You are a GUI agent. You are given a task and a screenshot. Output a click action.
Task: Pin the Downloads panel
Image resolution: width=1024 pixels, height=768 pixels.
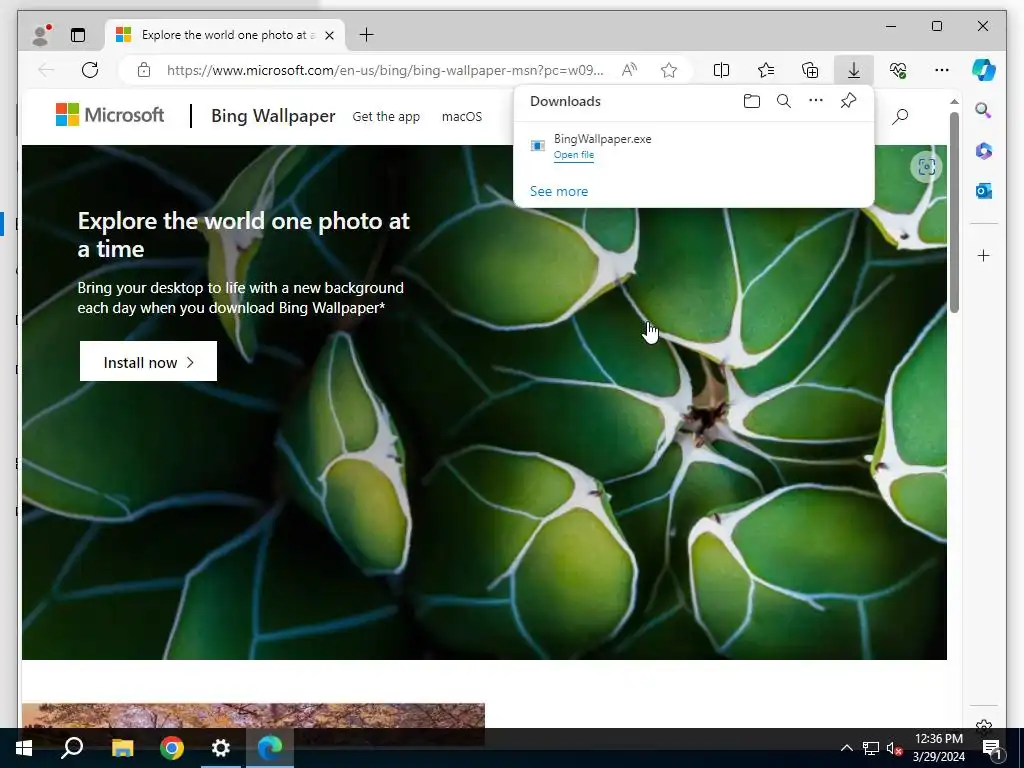point(848,101)
